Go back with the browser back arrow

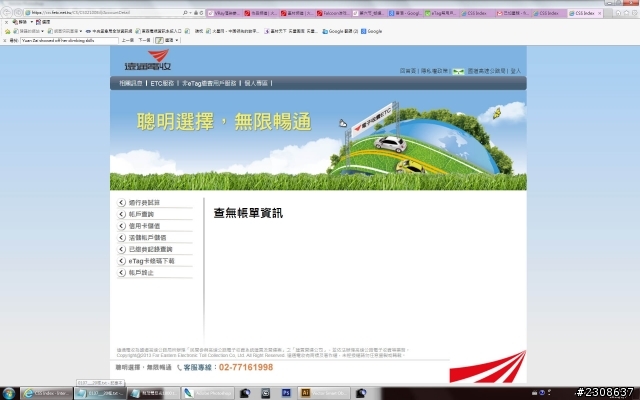click(7, 13)
